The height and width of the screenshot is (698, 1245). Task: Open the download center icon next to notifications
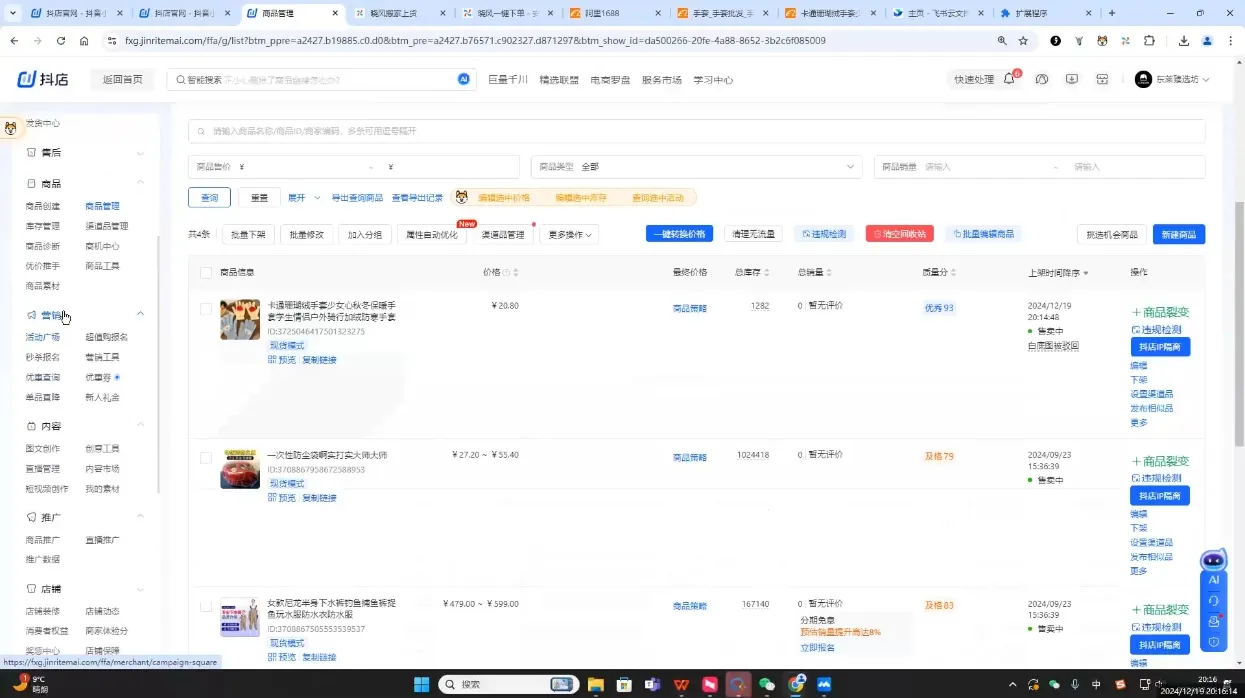pyautogui.click(x=1071, y=79)
